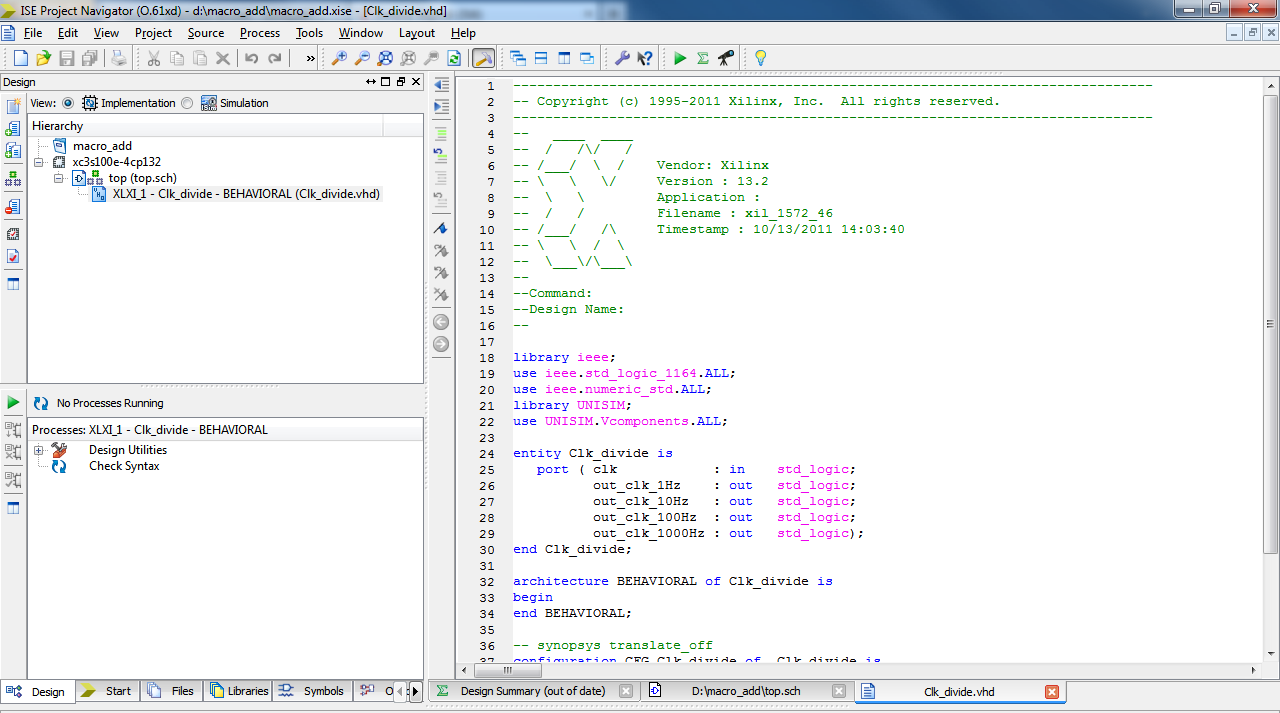Open the Design Summary editor tab
This screenshot has width=1280, height=713.
coord(532,691)
